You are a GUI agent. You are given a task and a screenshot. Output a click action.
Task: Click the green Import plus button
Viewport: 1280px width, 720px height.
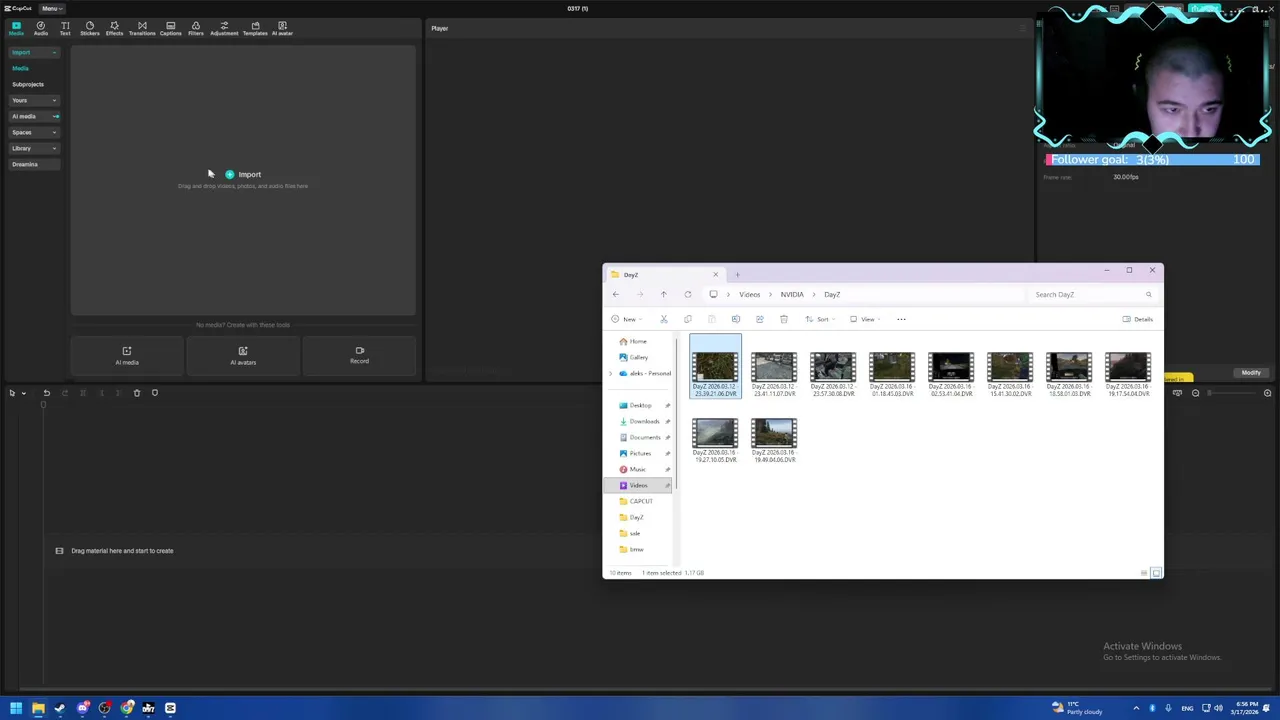click(x=230, y=174)
